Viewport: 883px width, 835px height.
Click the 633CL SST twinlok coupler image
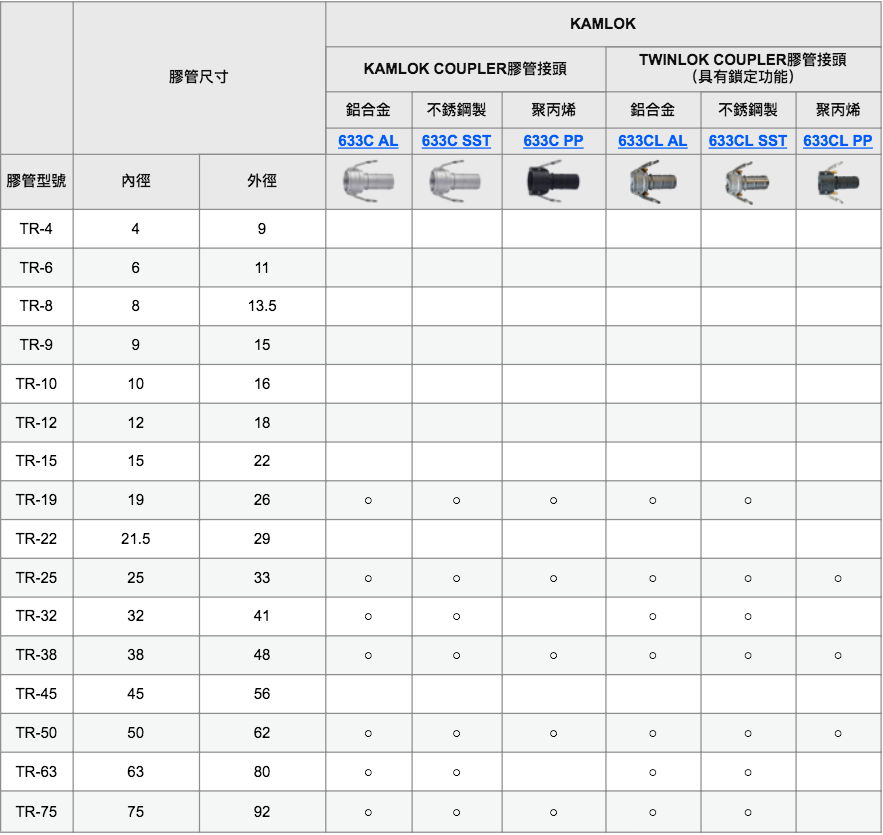(x=747, y=181)
